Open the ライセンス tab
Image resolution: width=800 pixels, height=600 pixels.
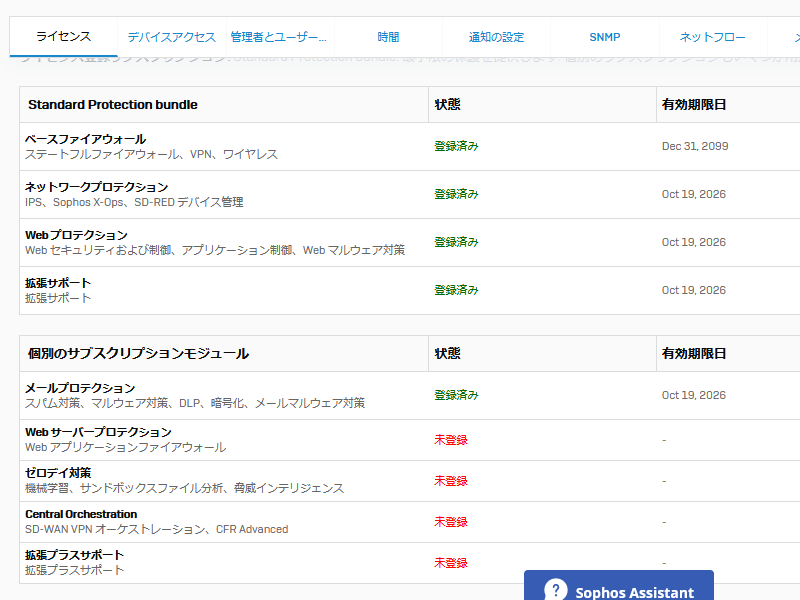coord(63,37)
